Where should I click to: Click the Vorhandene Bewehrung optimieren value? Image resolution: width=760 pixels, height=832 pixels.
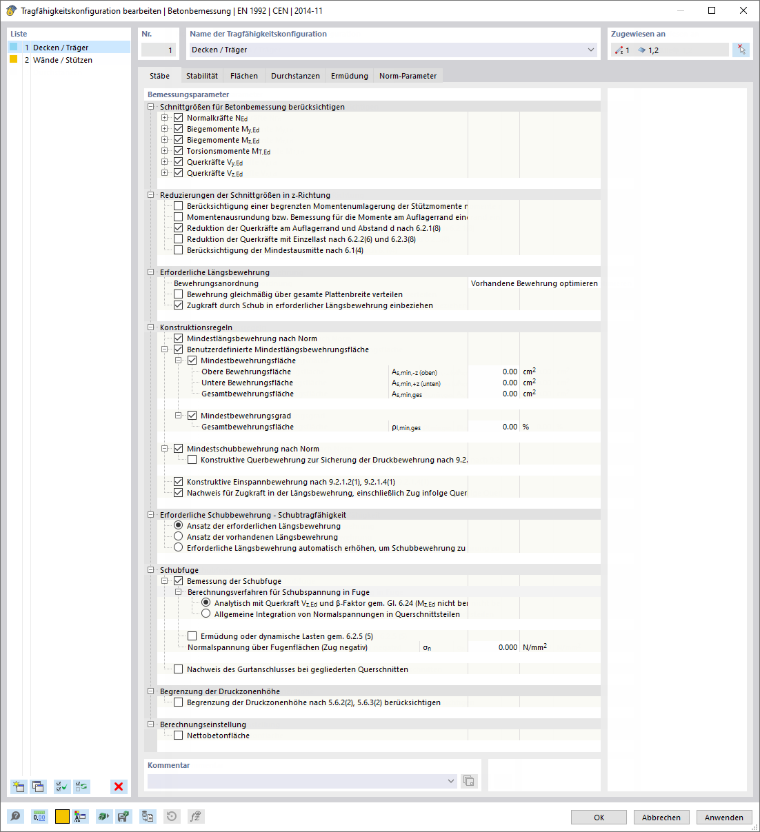coord(534,283)
